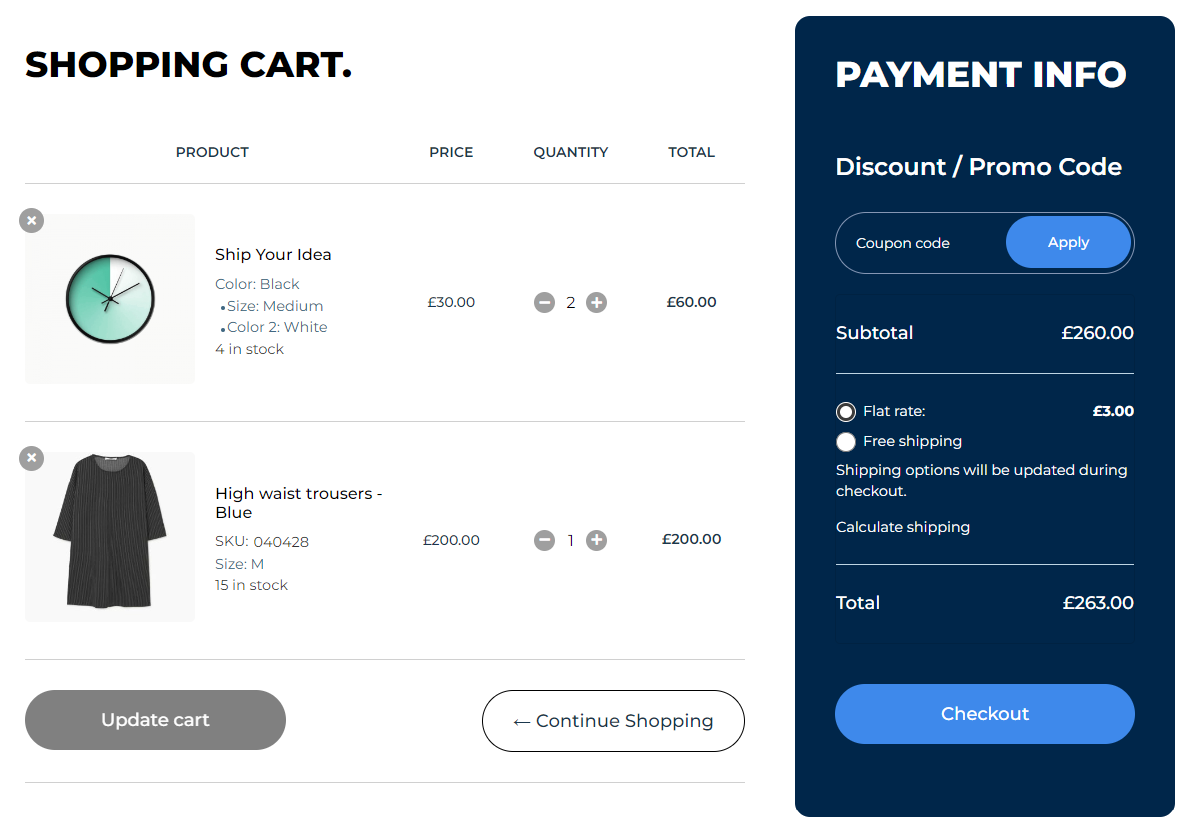Click the High waist trousers quantity value
Screen dimensions: 1189x832
click(571, 540)
